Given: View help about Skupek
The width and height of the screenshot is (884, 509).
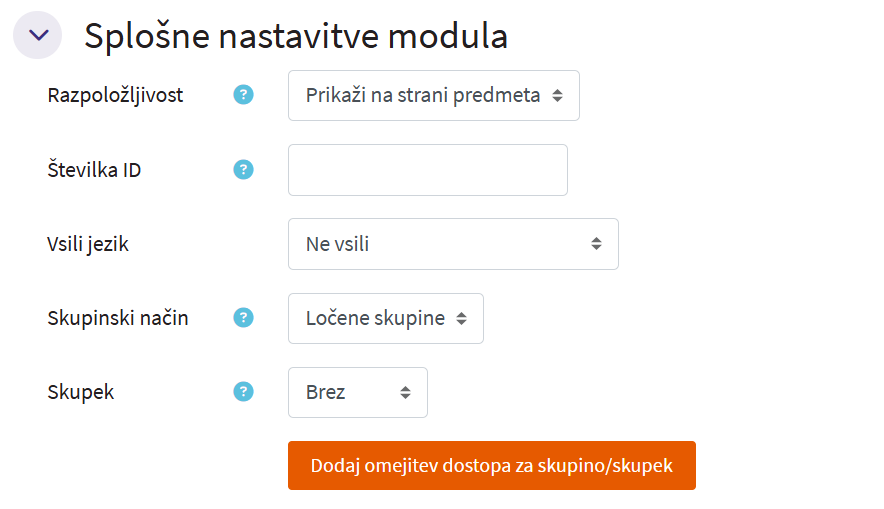Looking at the screenshot, I should 243,391.
